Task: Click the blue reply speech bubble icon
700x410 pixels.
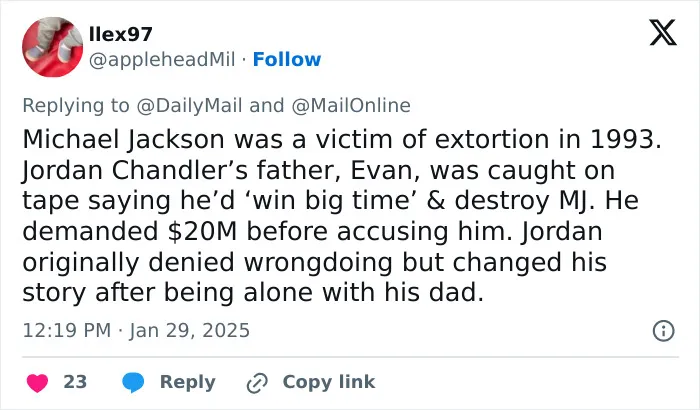Action: point(133,383)
